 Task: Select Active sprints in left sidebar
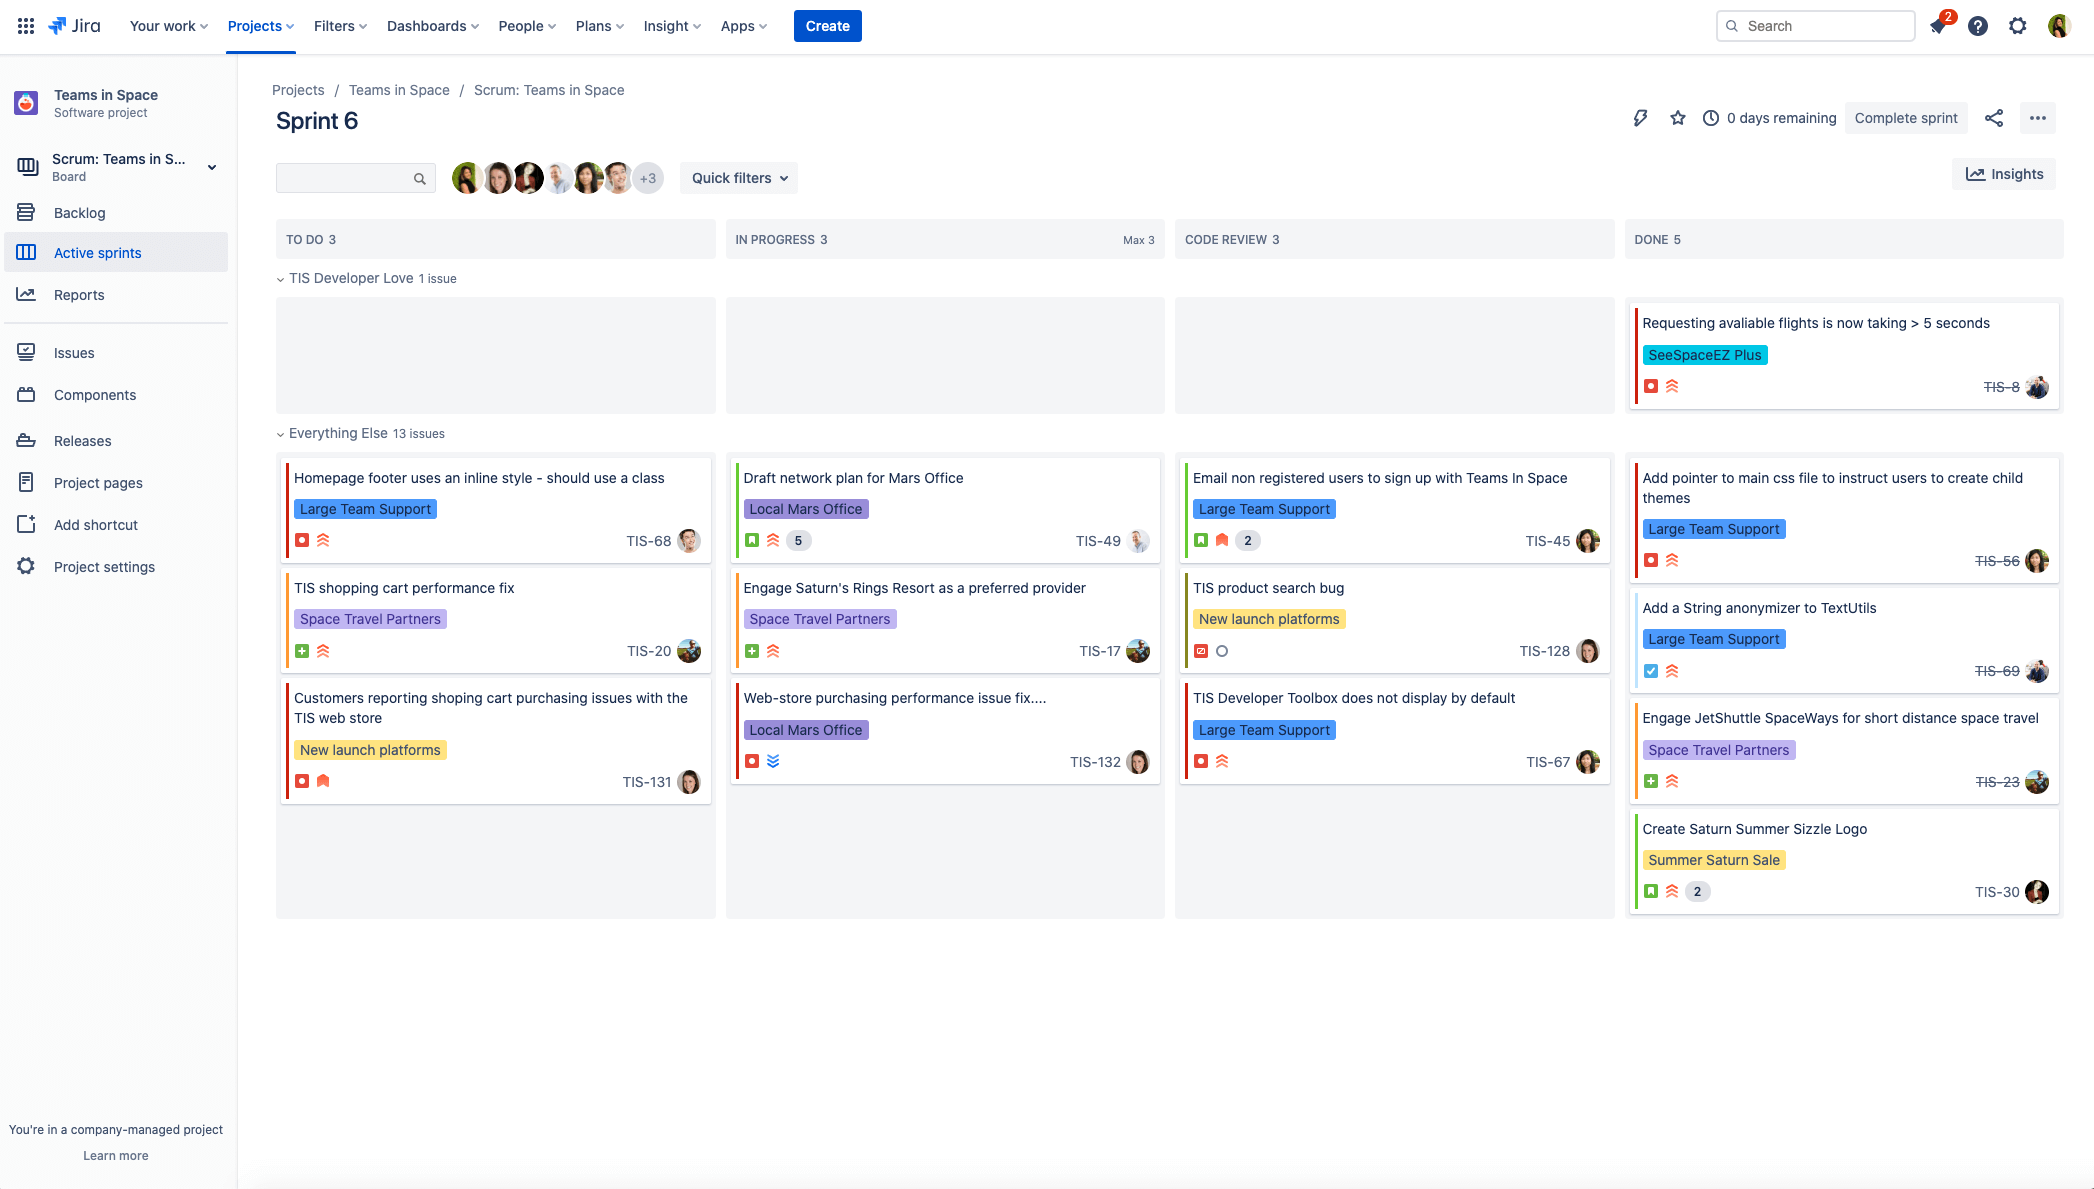coord(96,252)
